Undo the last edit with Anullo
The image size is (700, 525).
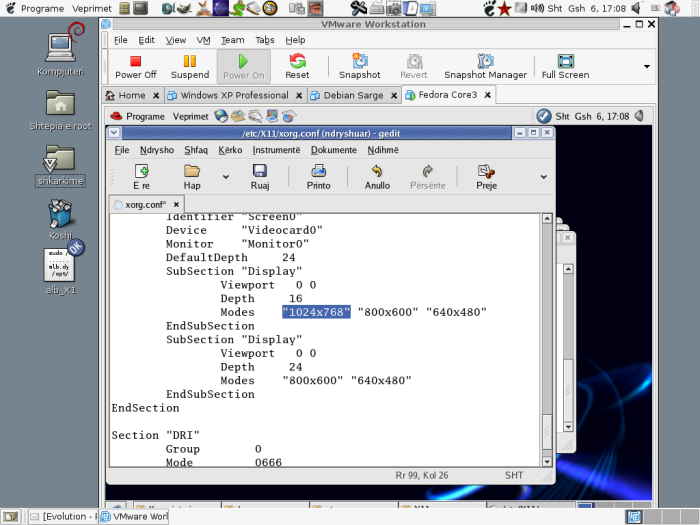click(377, 177)
